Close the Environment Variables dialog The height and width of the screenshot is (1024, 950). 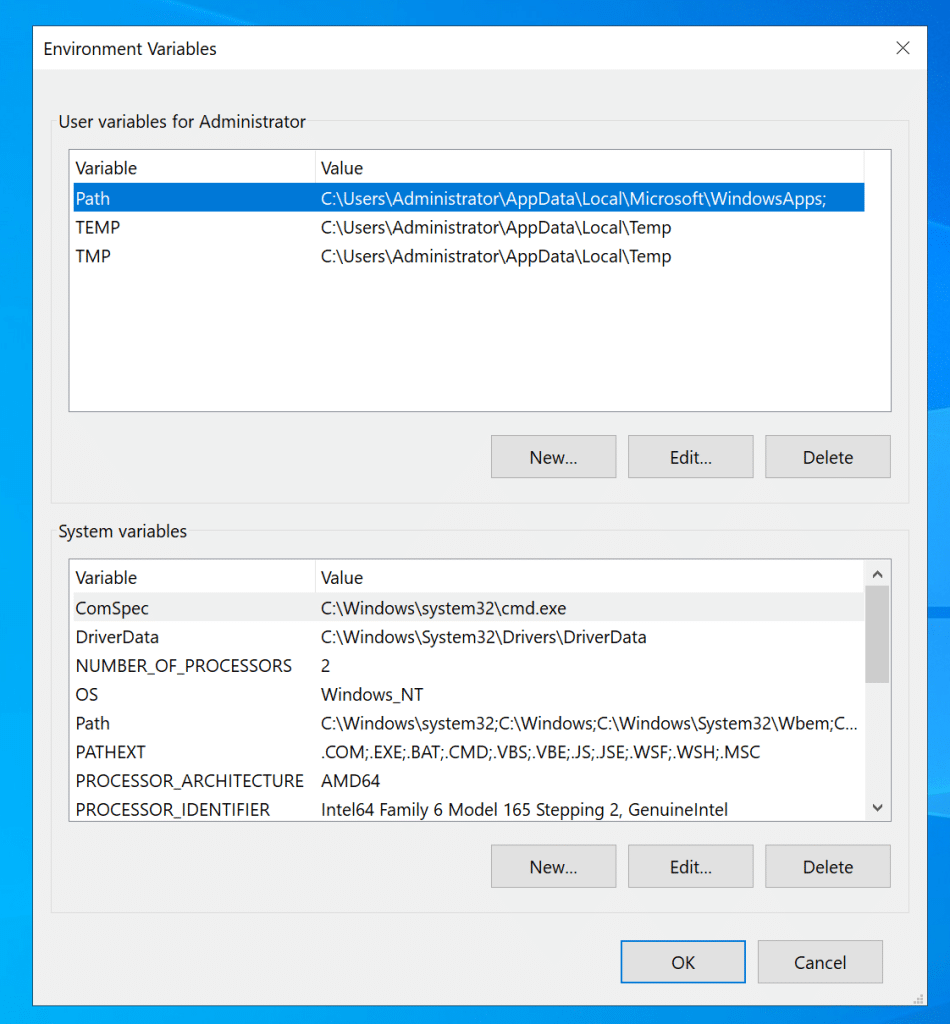click(x=902, y=48)
